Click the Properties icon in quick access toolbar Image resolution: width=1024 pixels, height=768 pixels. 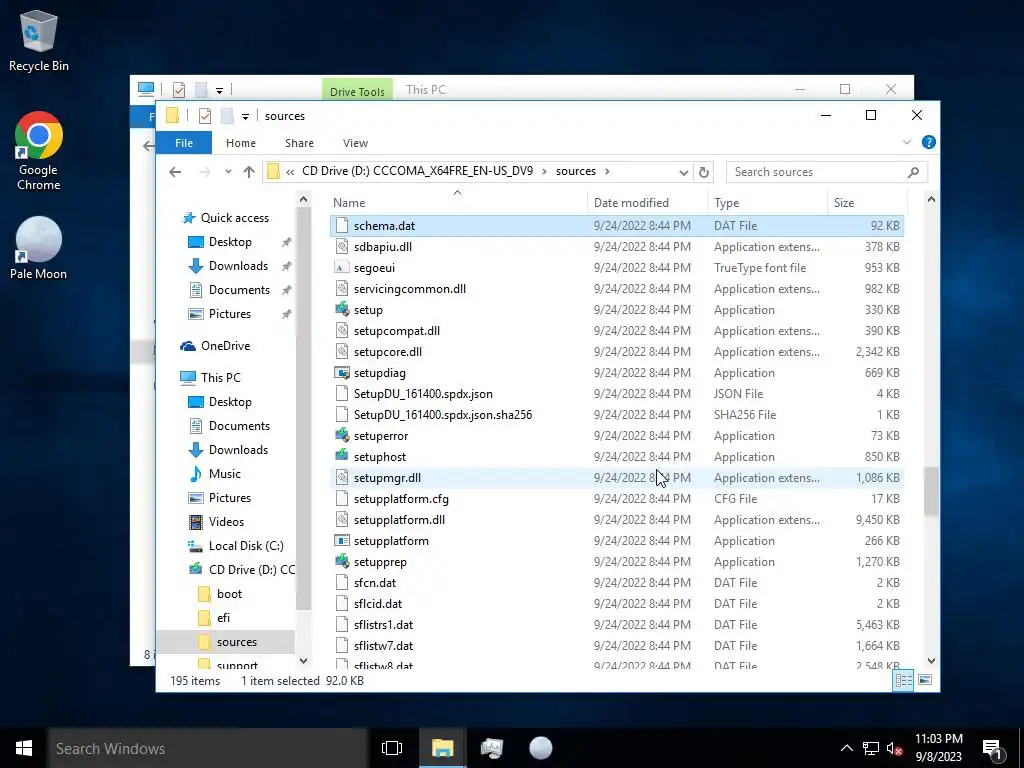[204, 116]
